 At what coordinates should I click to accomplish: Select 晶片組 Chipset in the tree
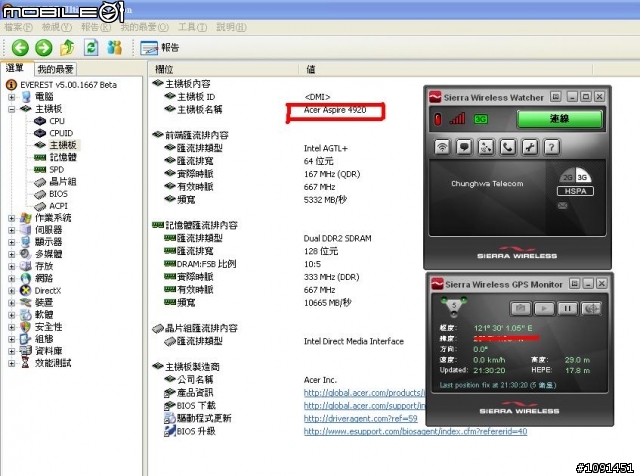(63, 182)
